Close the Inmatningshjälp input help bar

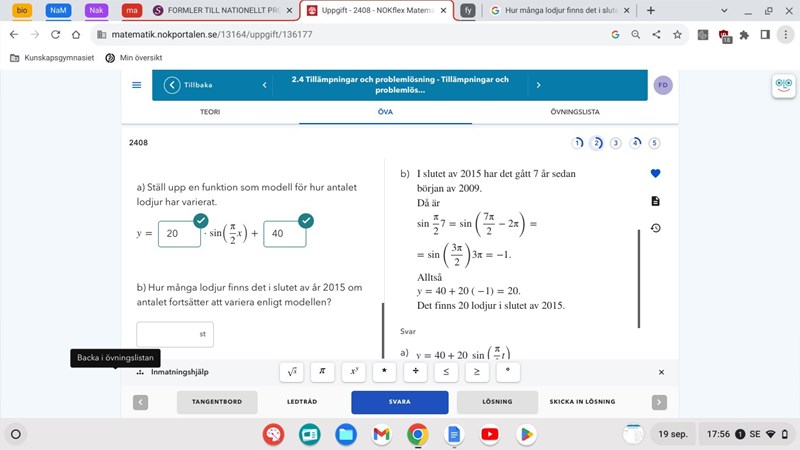[x=661, y=372]
